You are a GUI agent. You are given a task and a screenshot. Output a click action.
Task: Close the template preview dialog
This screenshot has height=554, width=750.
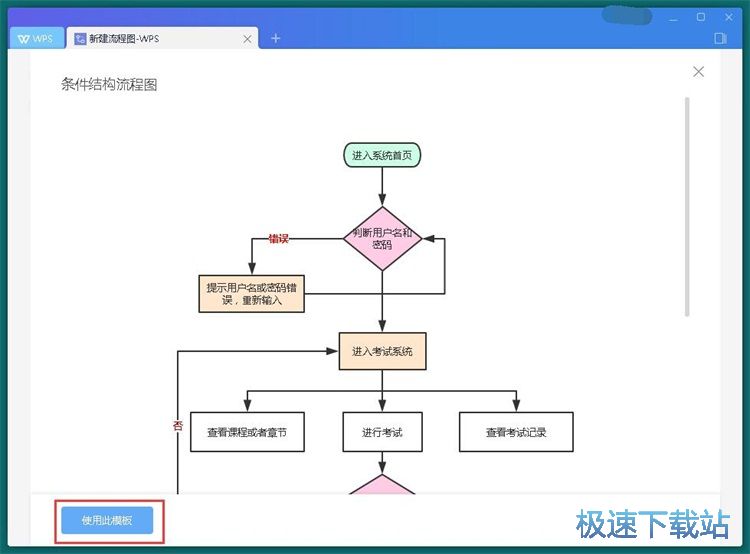[698, 72]
